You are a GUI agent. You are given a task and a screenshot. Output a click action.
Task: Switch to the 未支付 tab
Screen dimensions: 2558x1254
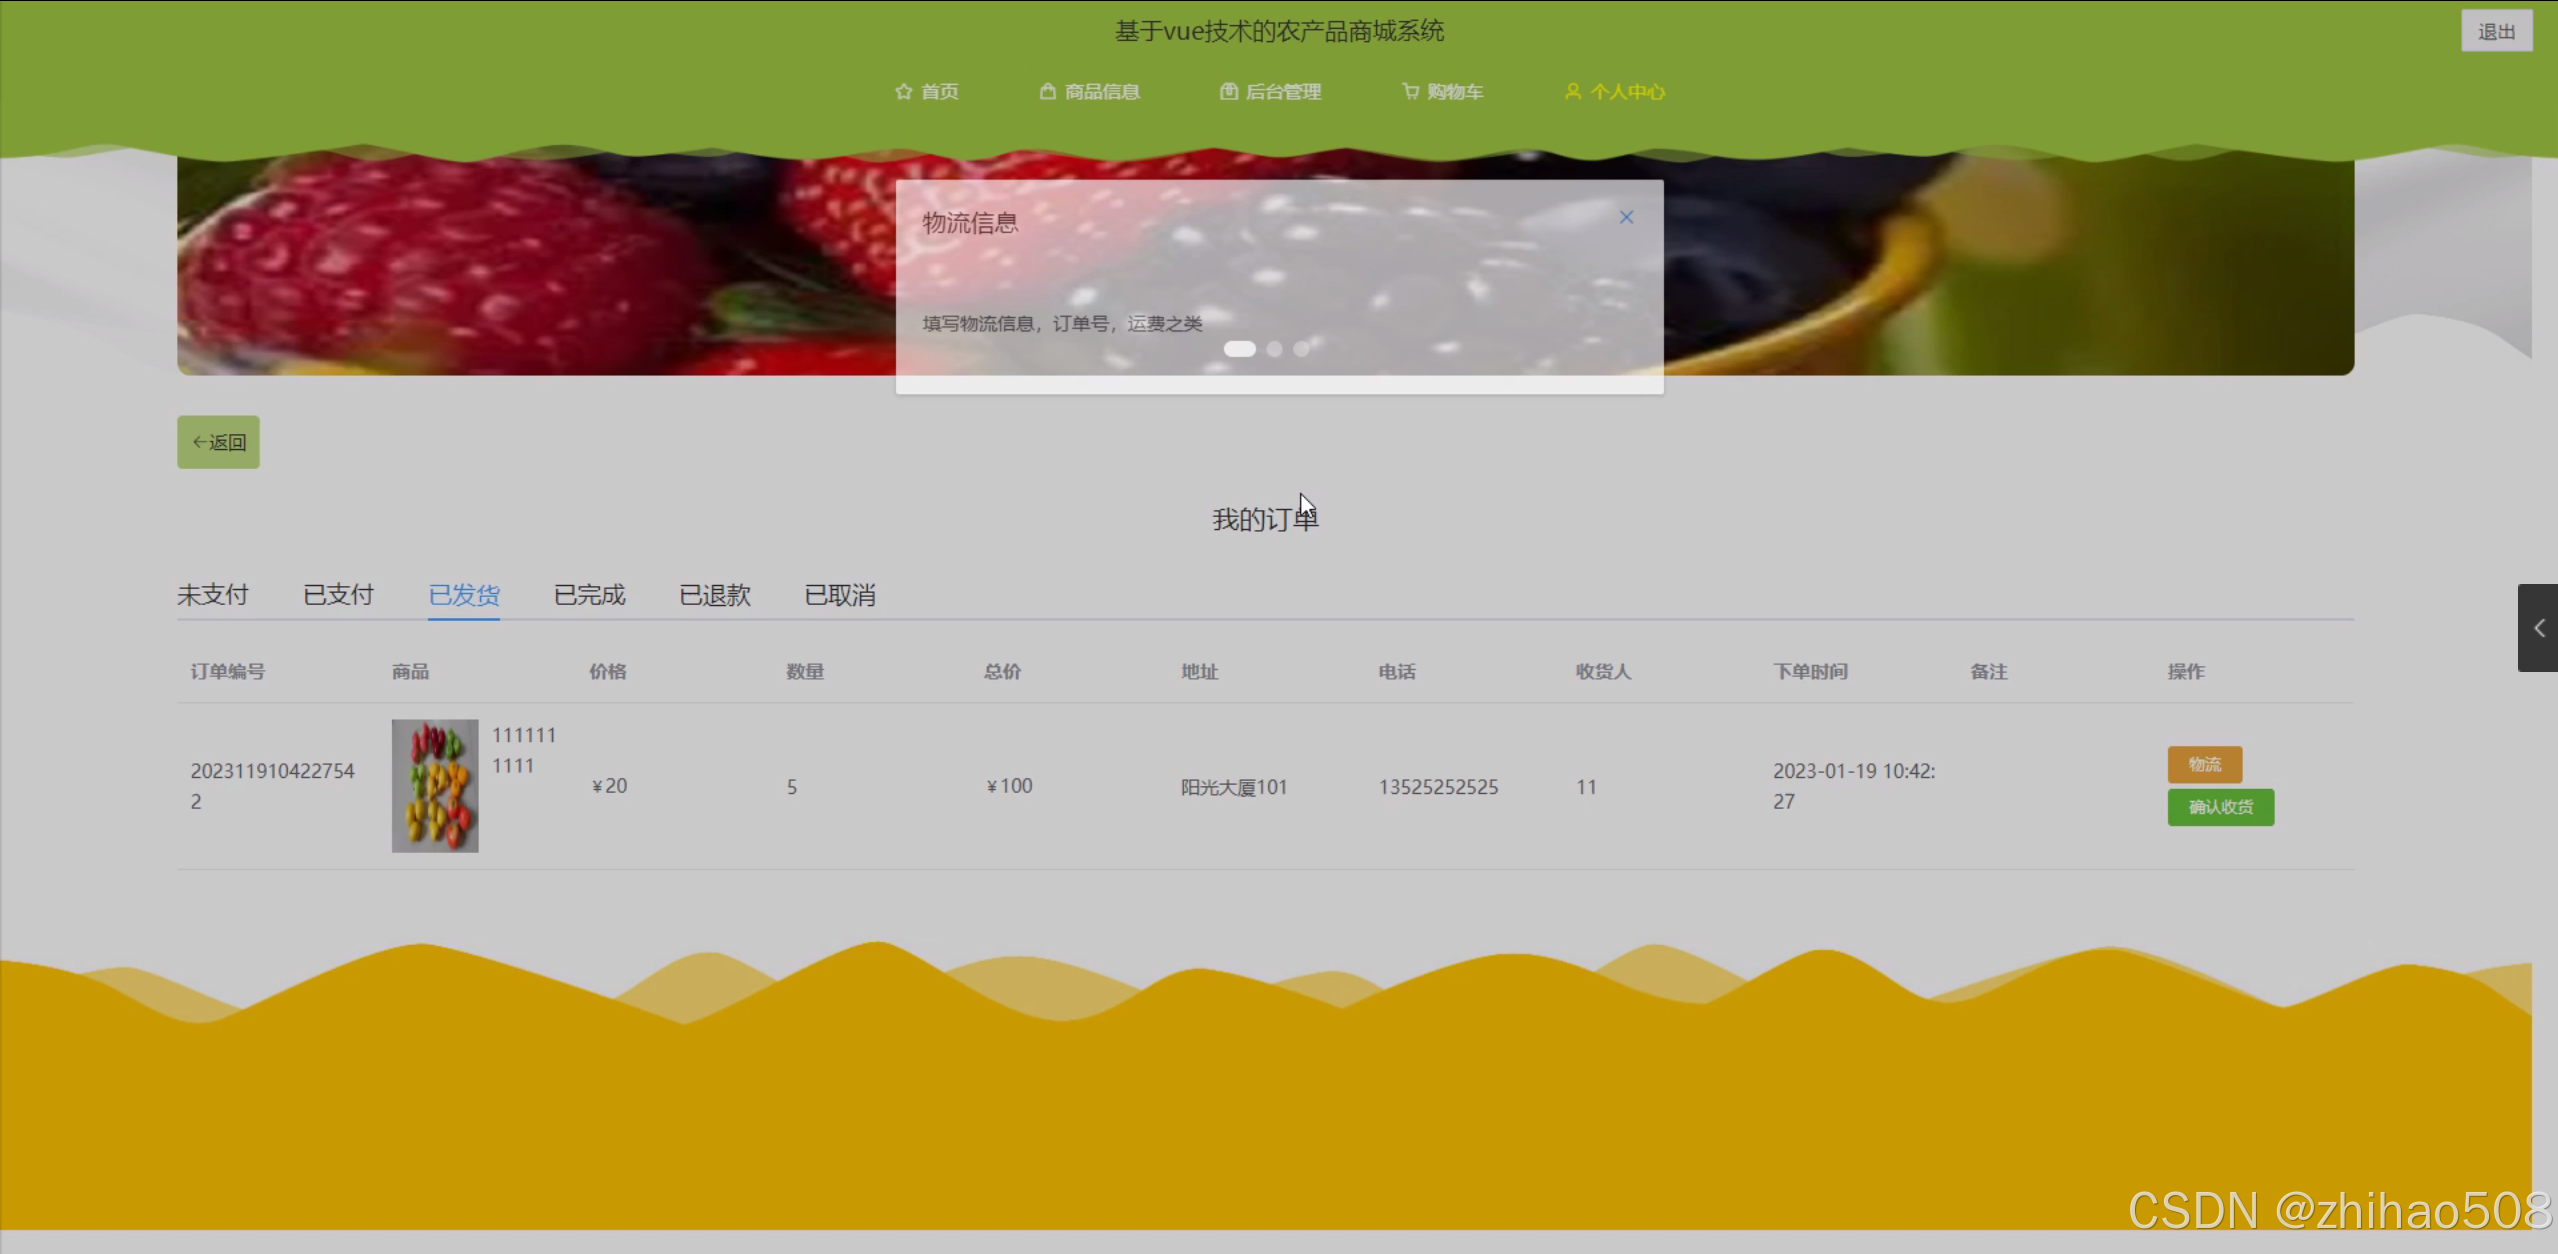pyautogui.click(x=212, y=594)
